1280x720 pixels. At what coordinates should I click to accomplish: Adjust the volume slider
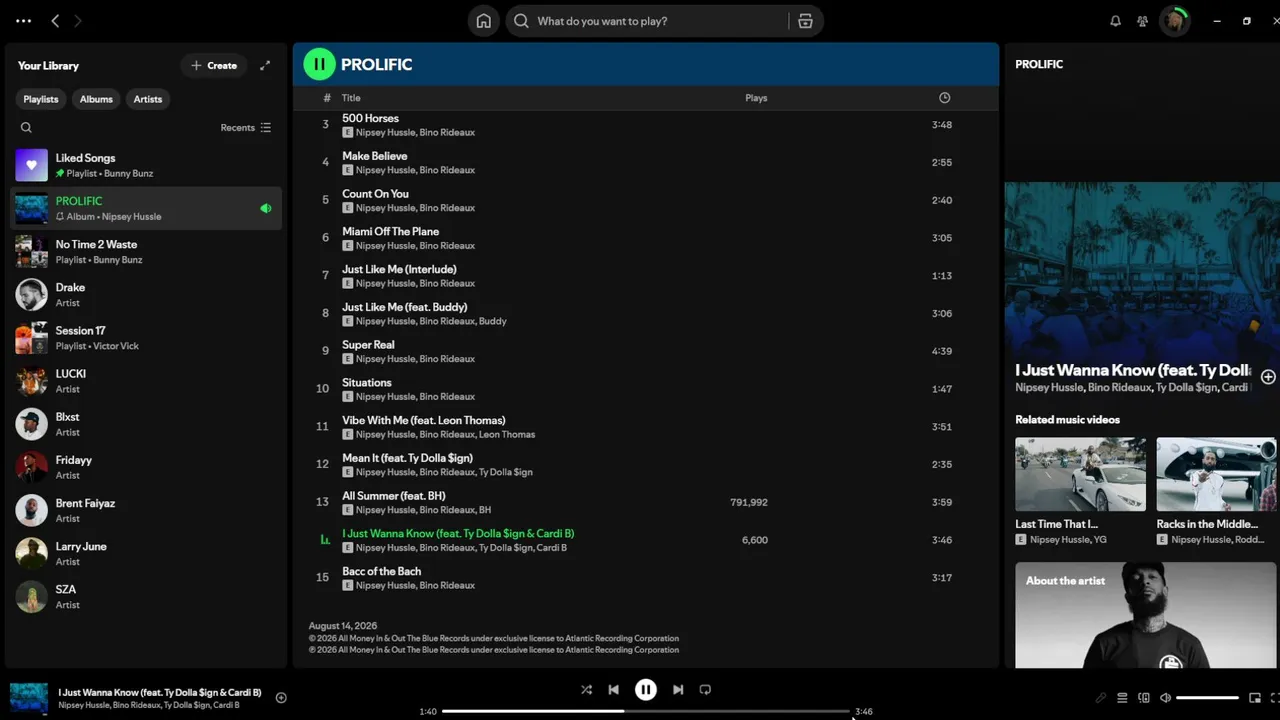pyautogui.click(x=1207, y=698)
